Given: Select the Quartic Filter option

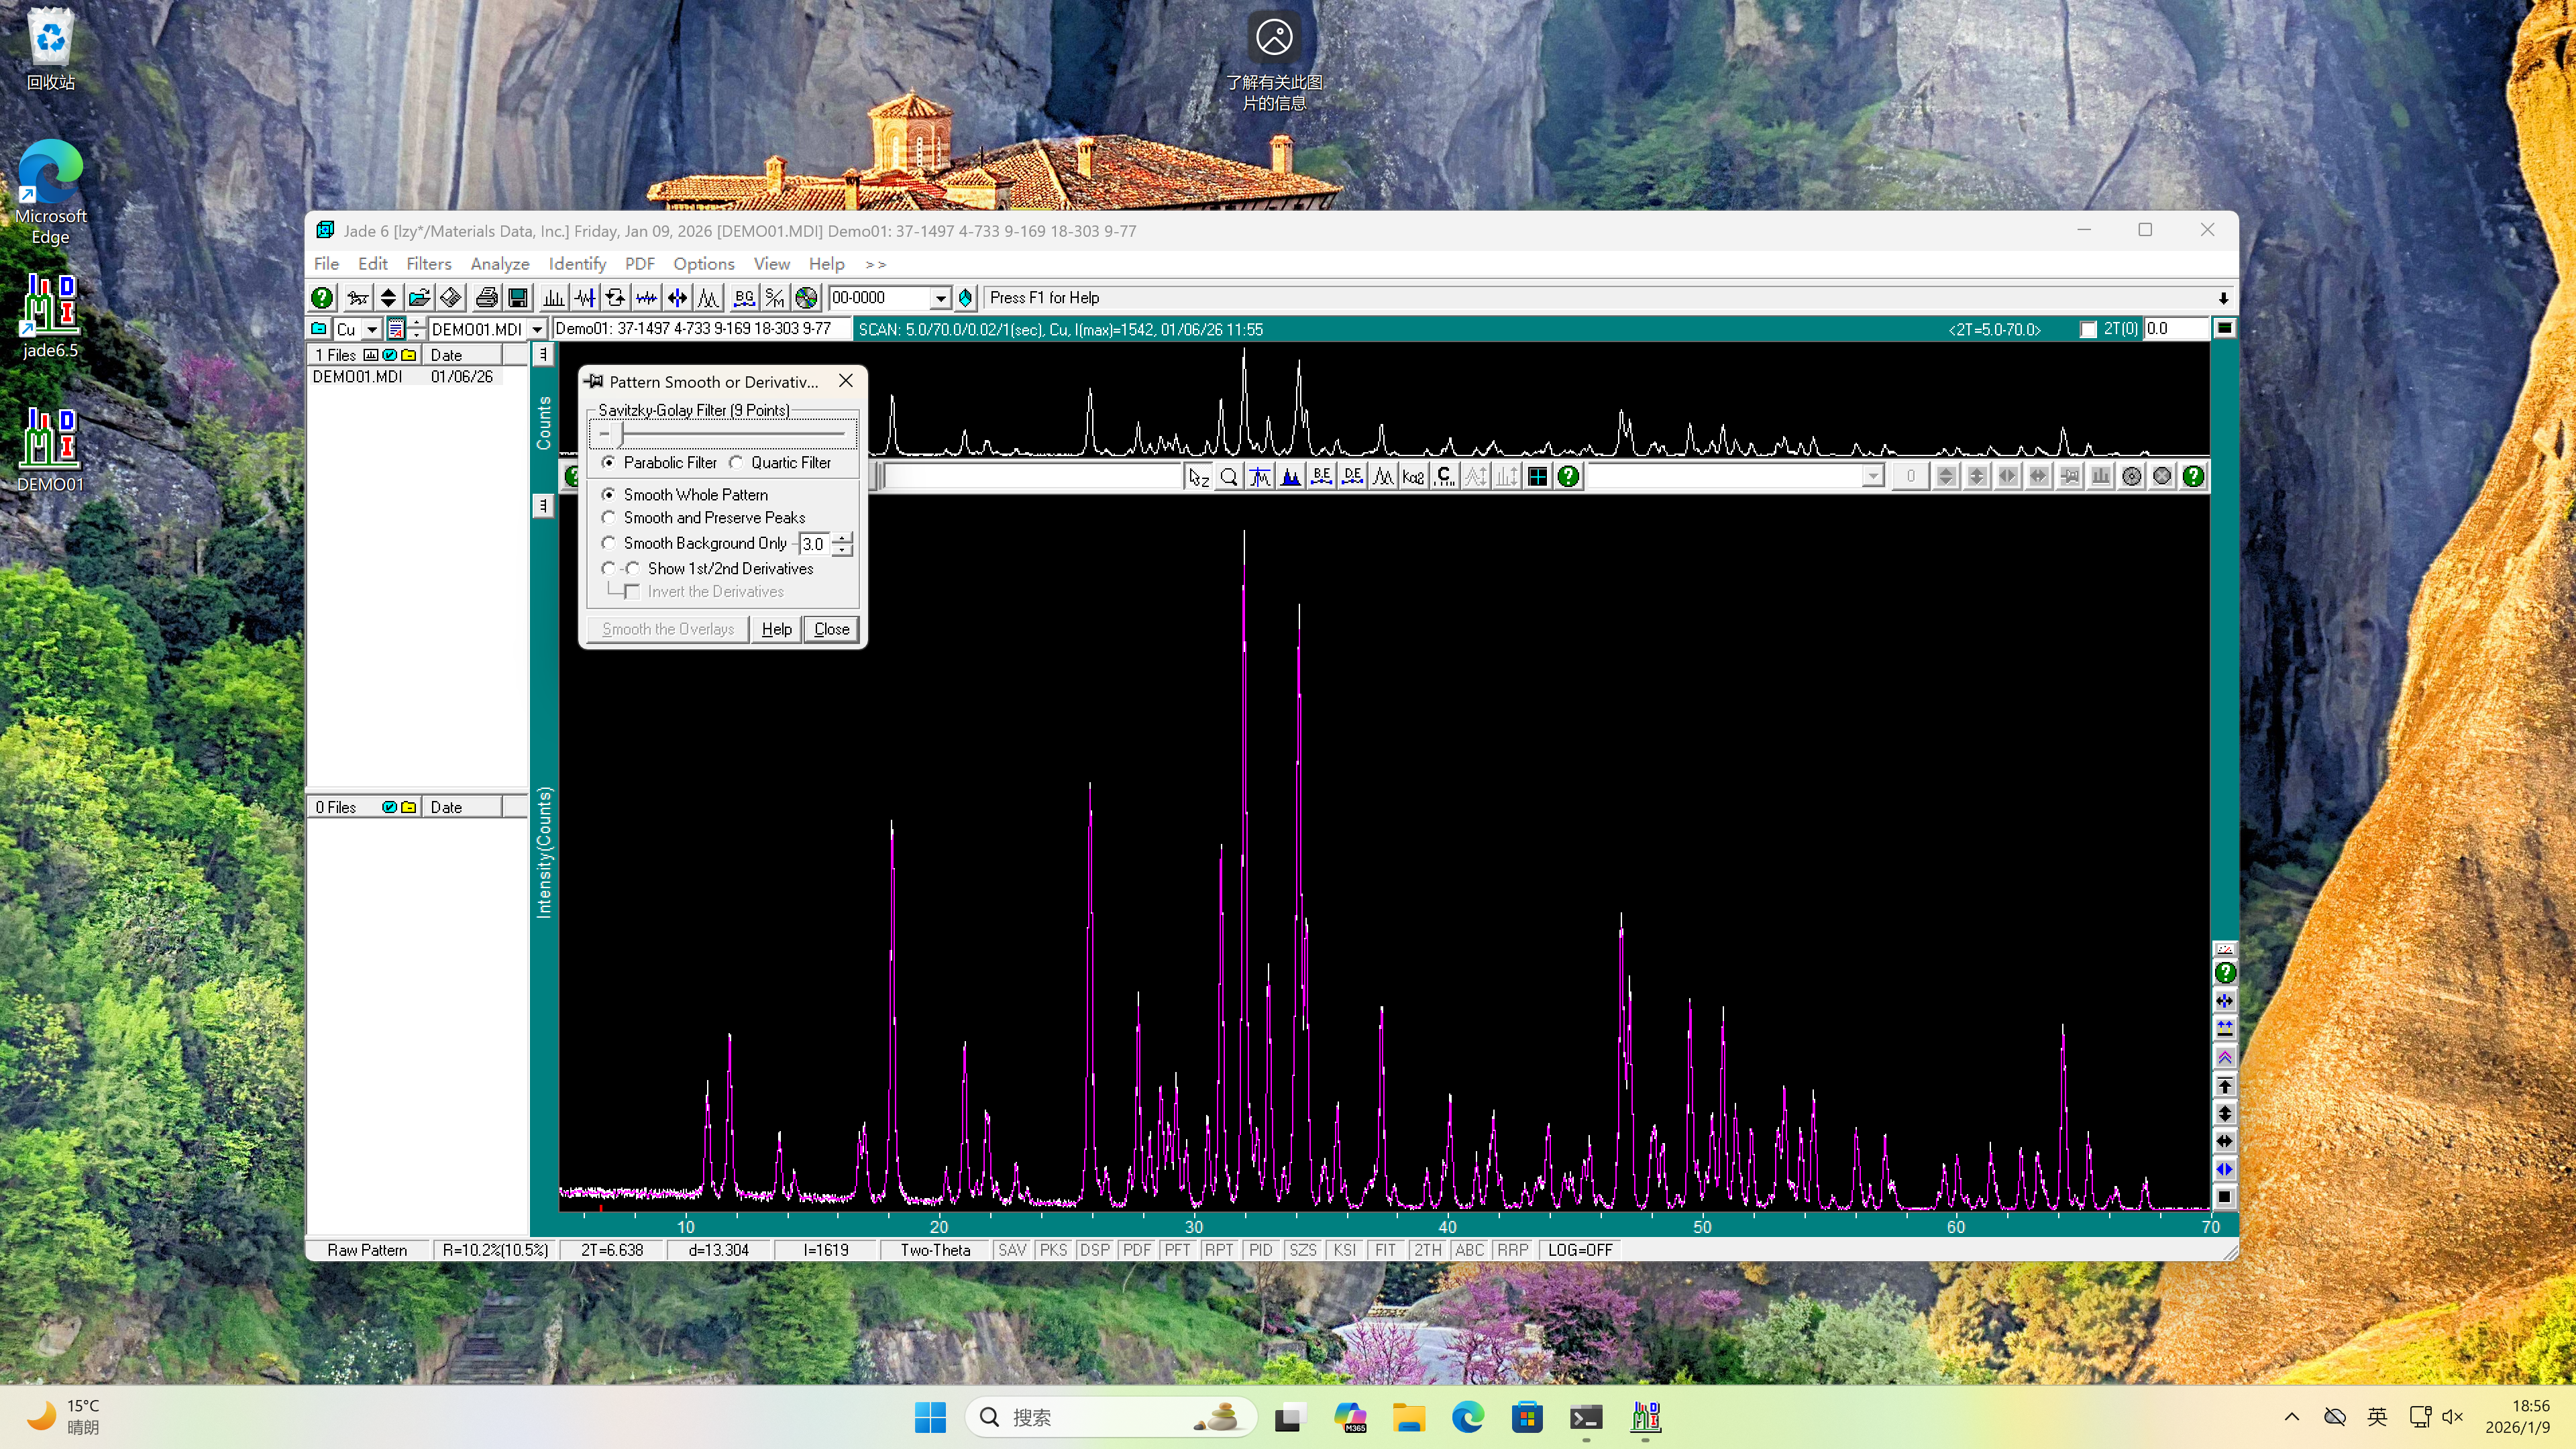Looking at the screenshot, I should [x=737, y=463].
